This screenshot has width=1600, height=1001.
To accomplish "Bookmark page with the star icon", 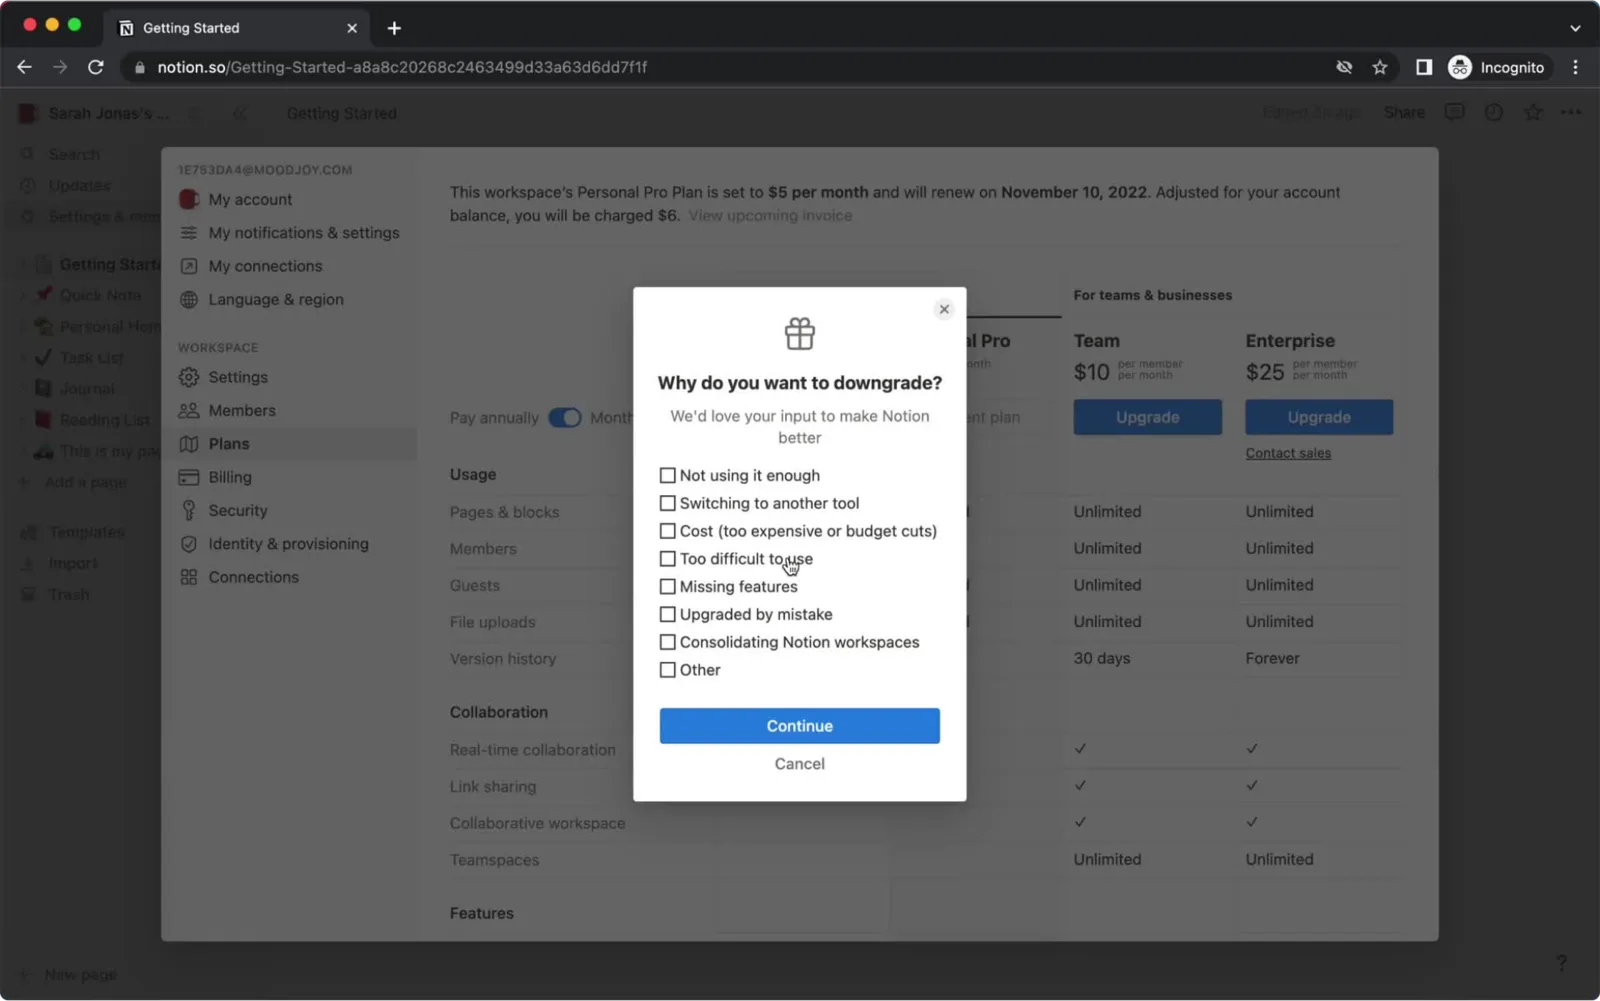I will click(1380, 67).
